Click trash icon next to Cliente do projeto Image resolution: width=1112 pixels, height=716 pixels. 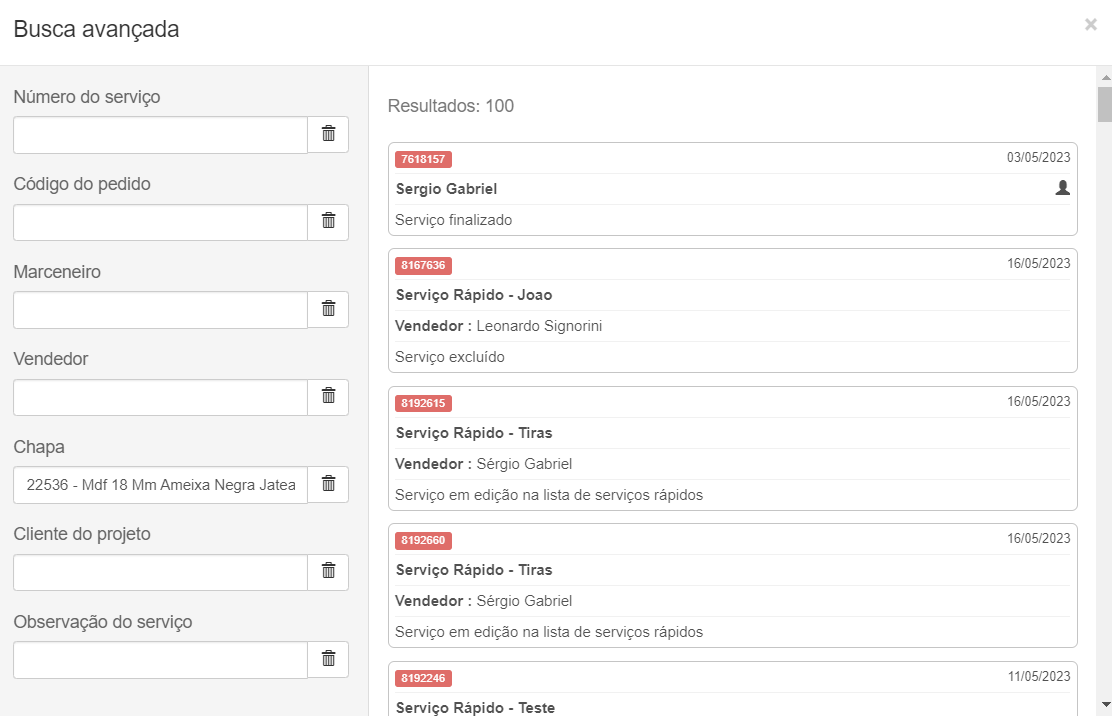[328, 572]
